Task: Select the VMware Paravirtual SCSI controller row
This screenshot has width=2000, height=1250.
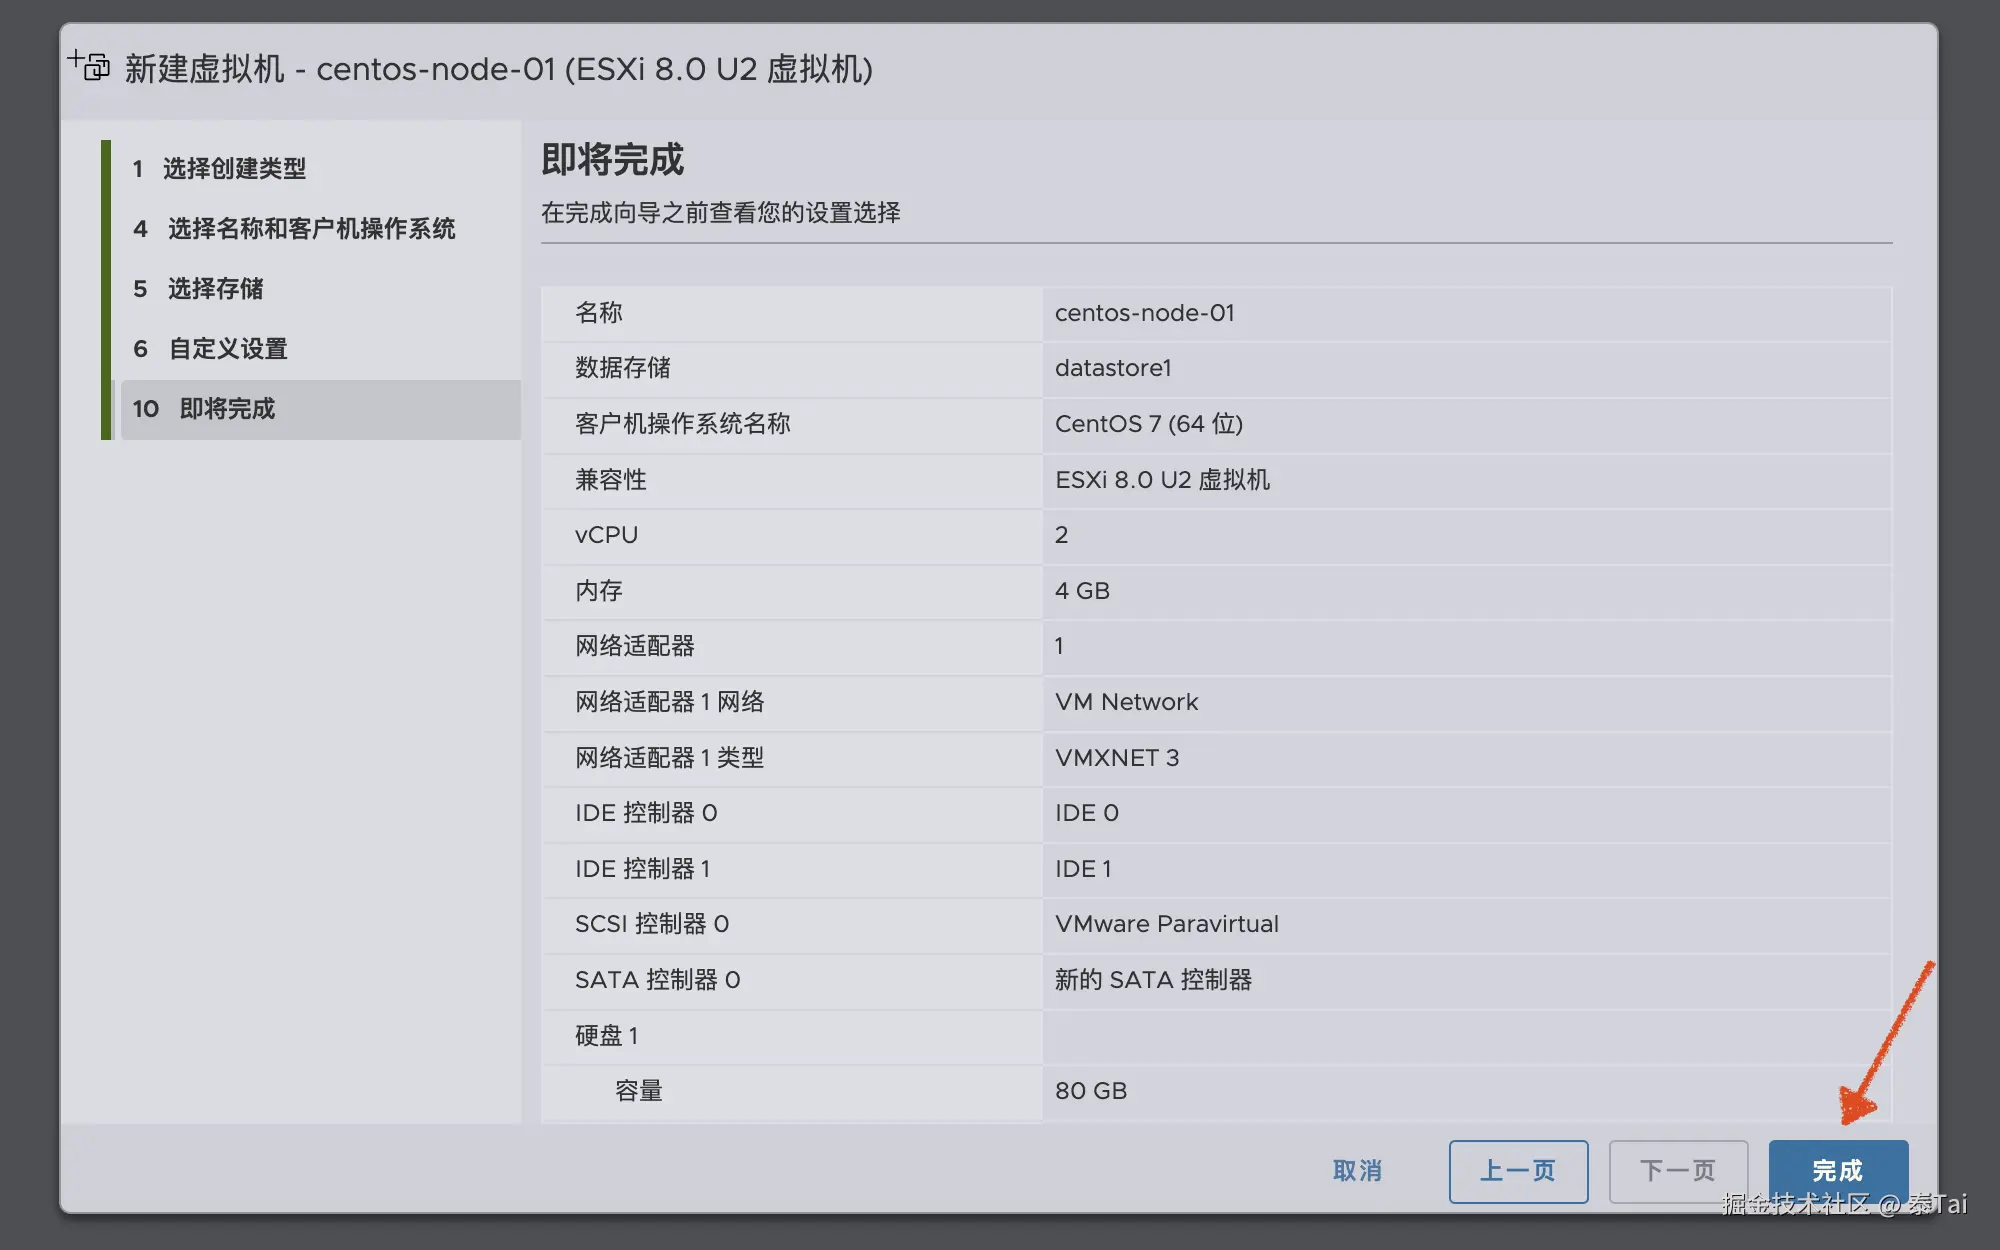Action: (x=1166, y=923)
